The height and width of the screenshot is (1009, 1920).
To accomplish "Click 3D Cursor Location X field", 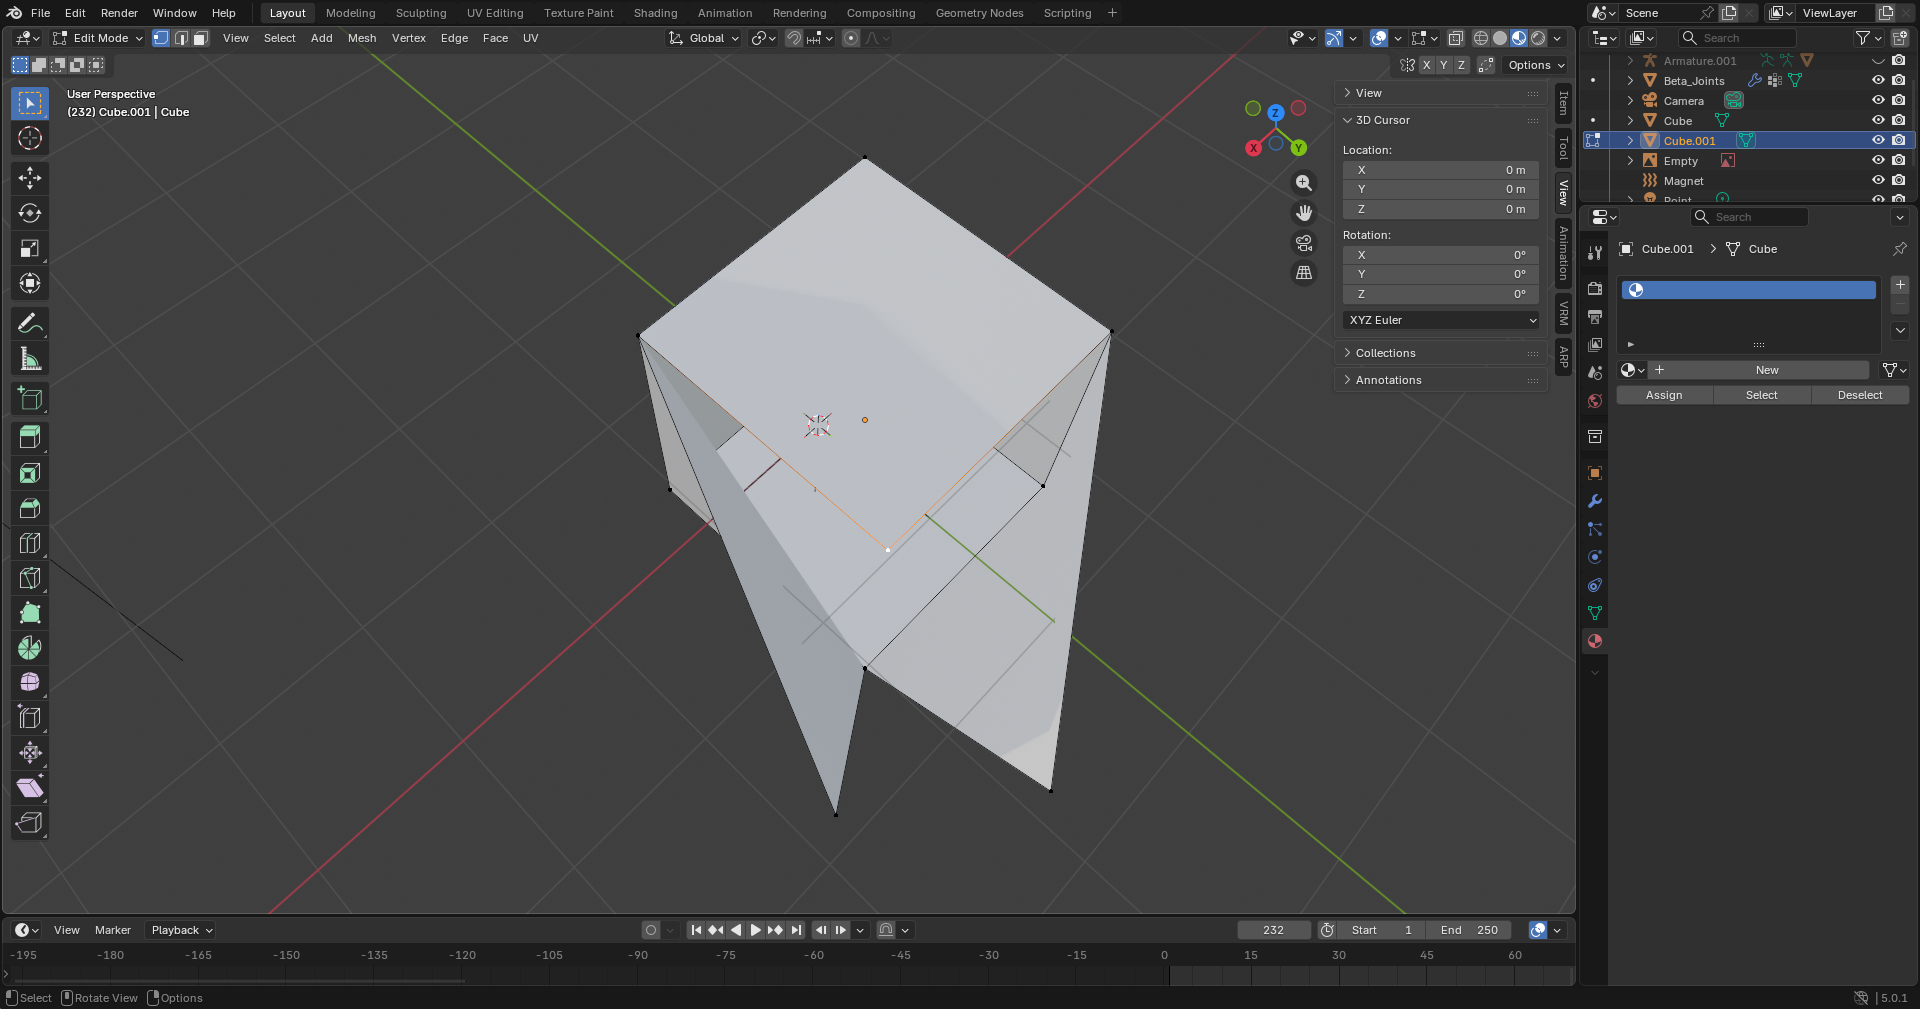I will [1441, 170].
